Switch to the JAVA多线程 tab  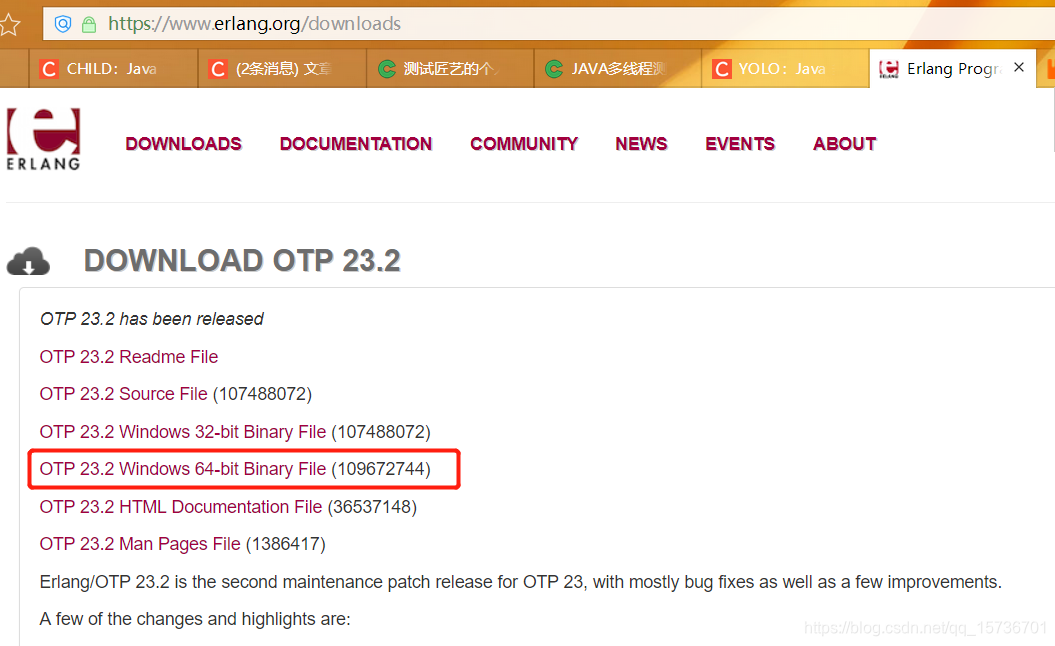coord(618,69)
